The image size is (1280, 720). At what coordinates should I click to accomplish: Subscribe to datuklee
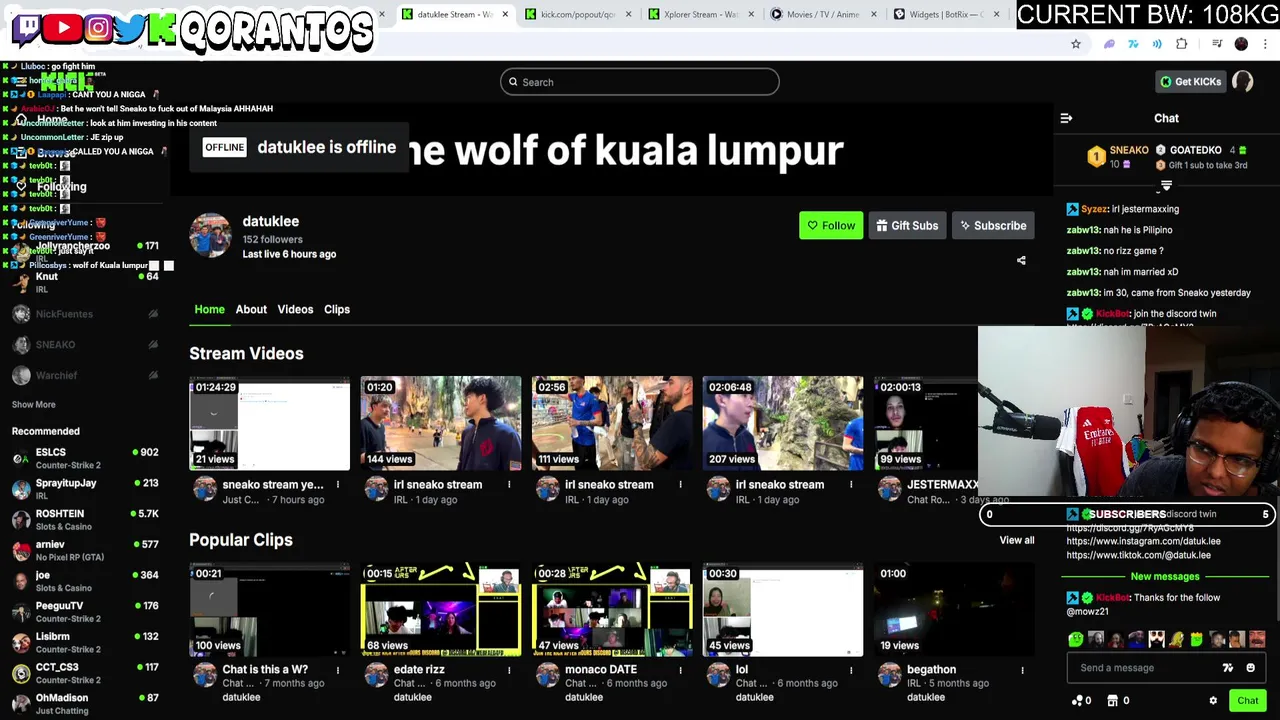pyautogui.click(x=993, y=226)
